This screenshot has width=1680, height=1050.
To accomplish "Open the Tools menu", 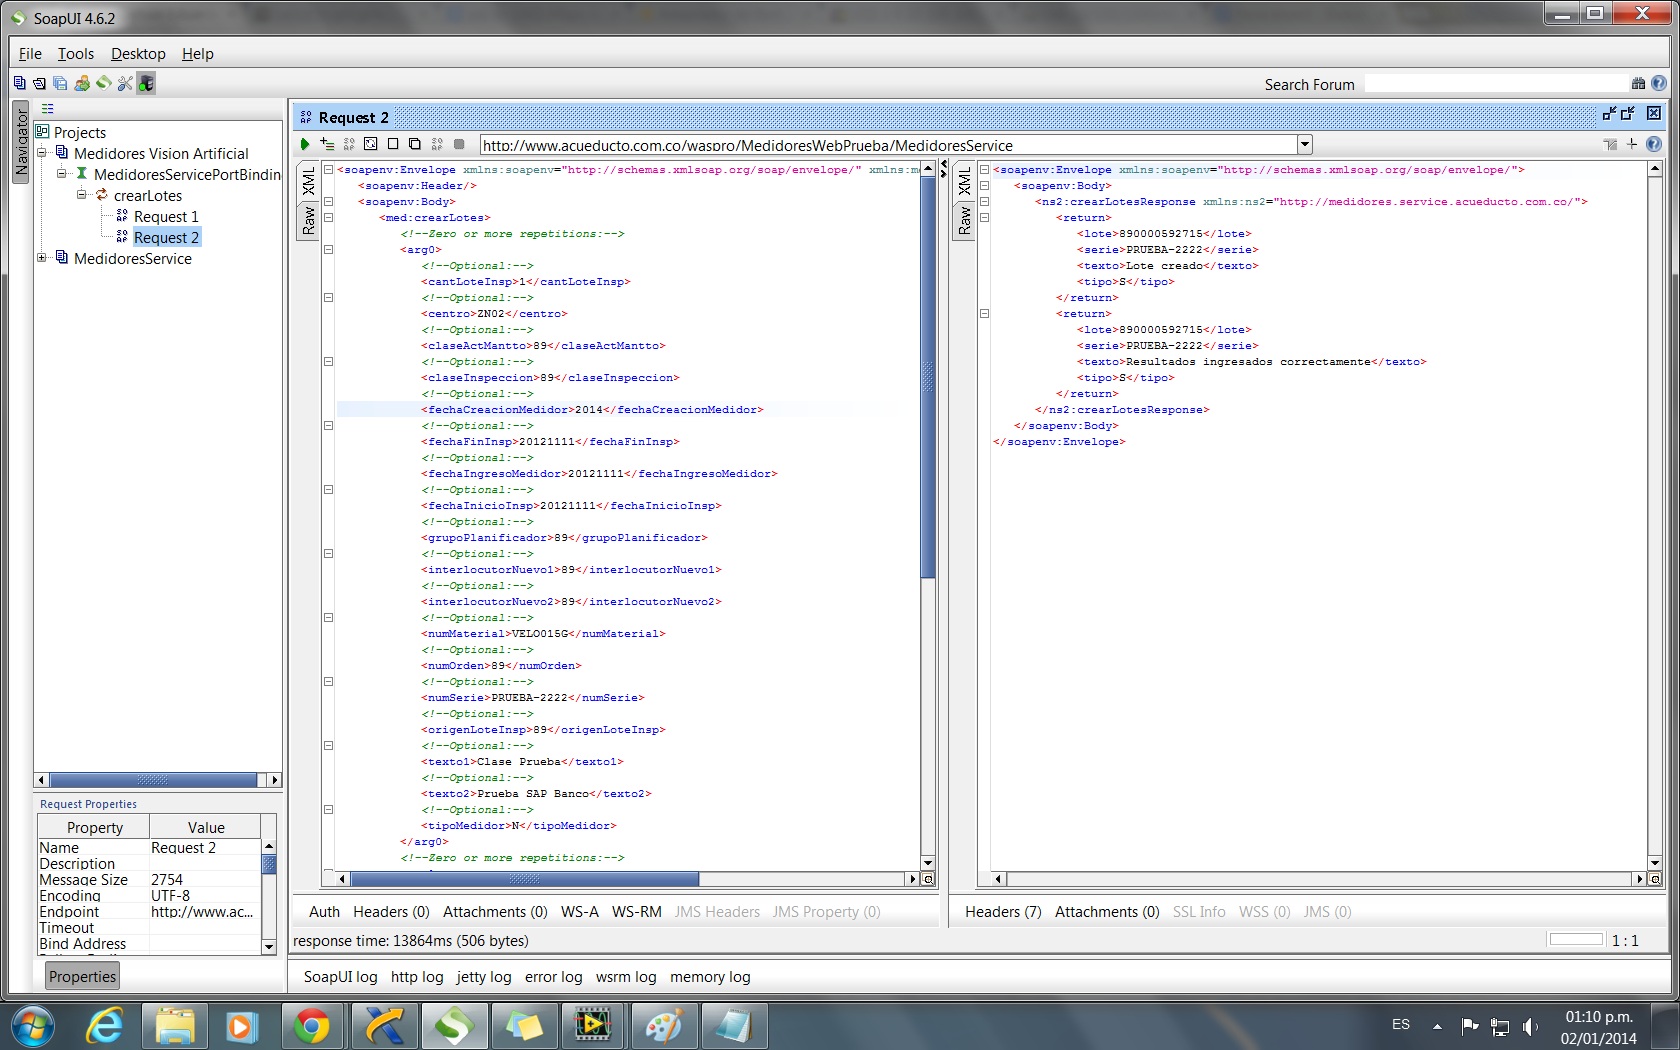I will 76,54.
